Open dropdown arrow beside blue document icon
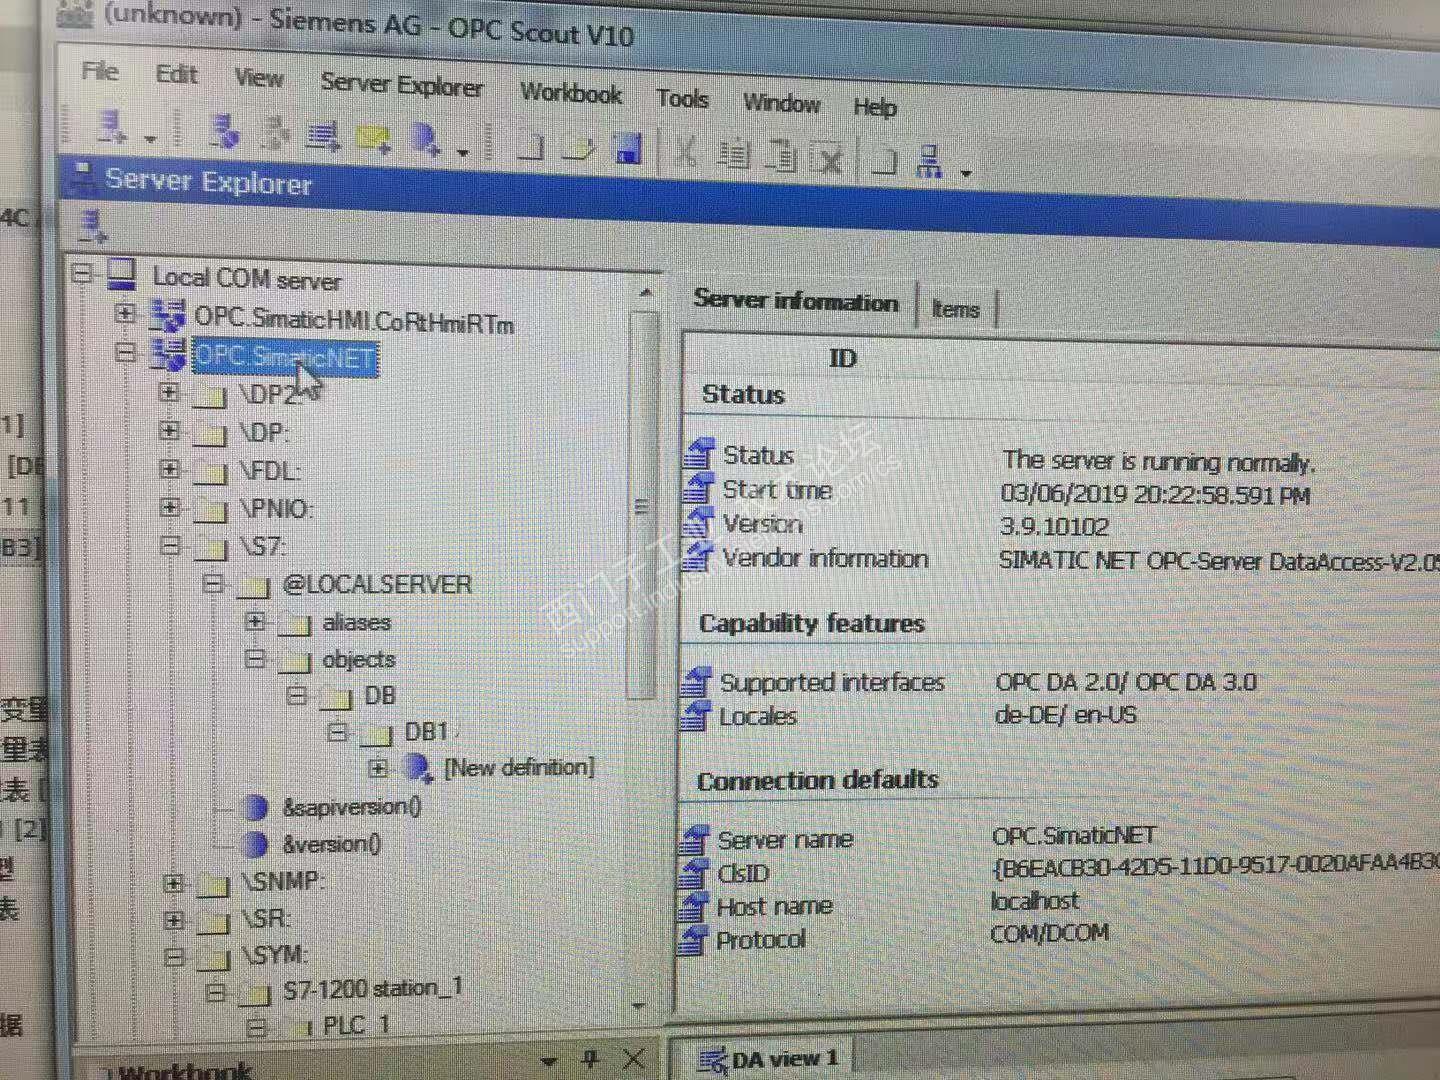This screenshot has height=1080, width=1440. pyautogui.click(x=462, y=152)
